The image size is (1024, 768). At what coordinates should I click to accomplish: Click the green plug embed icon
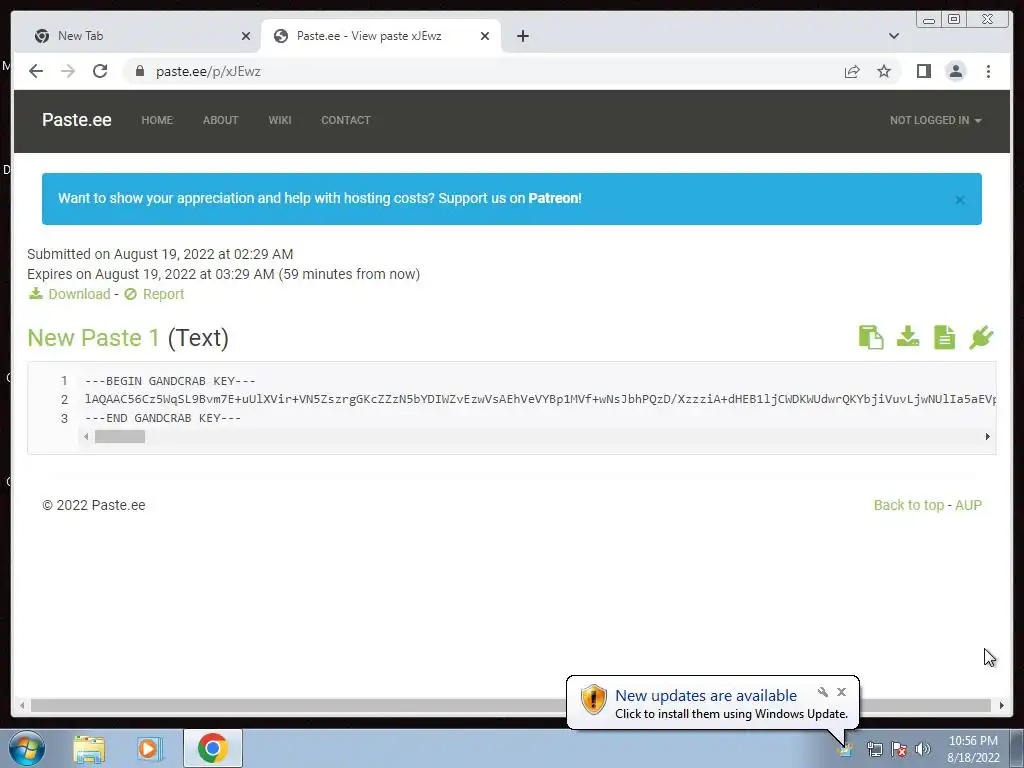[981, 337]
